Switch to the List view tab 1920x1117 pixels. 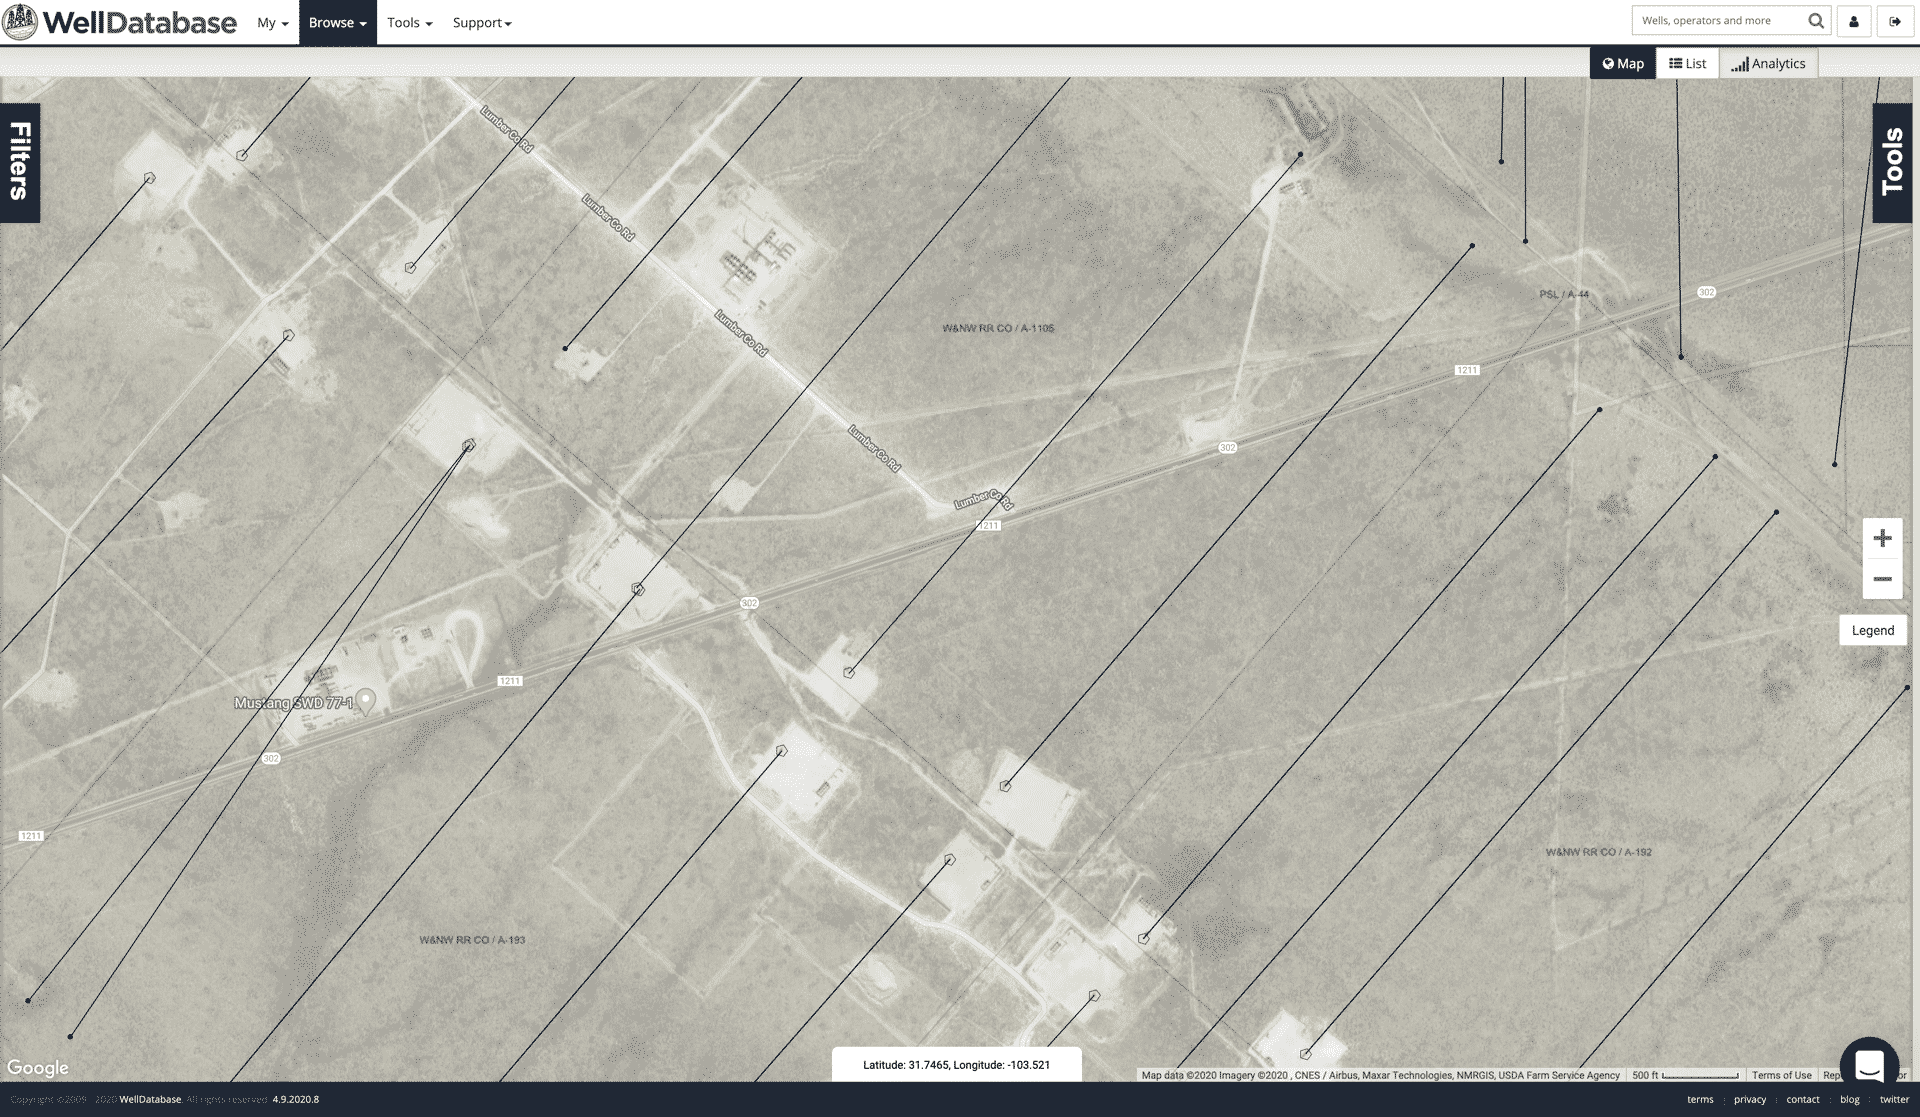point(1687,63)
